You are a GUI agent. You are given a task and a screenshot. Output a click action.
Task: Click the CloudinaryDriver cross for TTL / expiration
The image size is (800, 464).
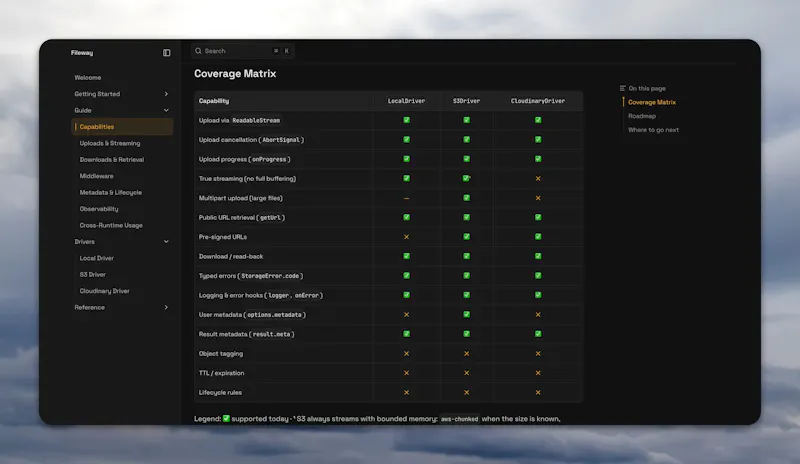click(x=538, y=373)
